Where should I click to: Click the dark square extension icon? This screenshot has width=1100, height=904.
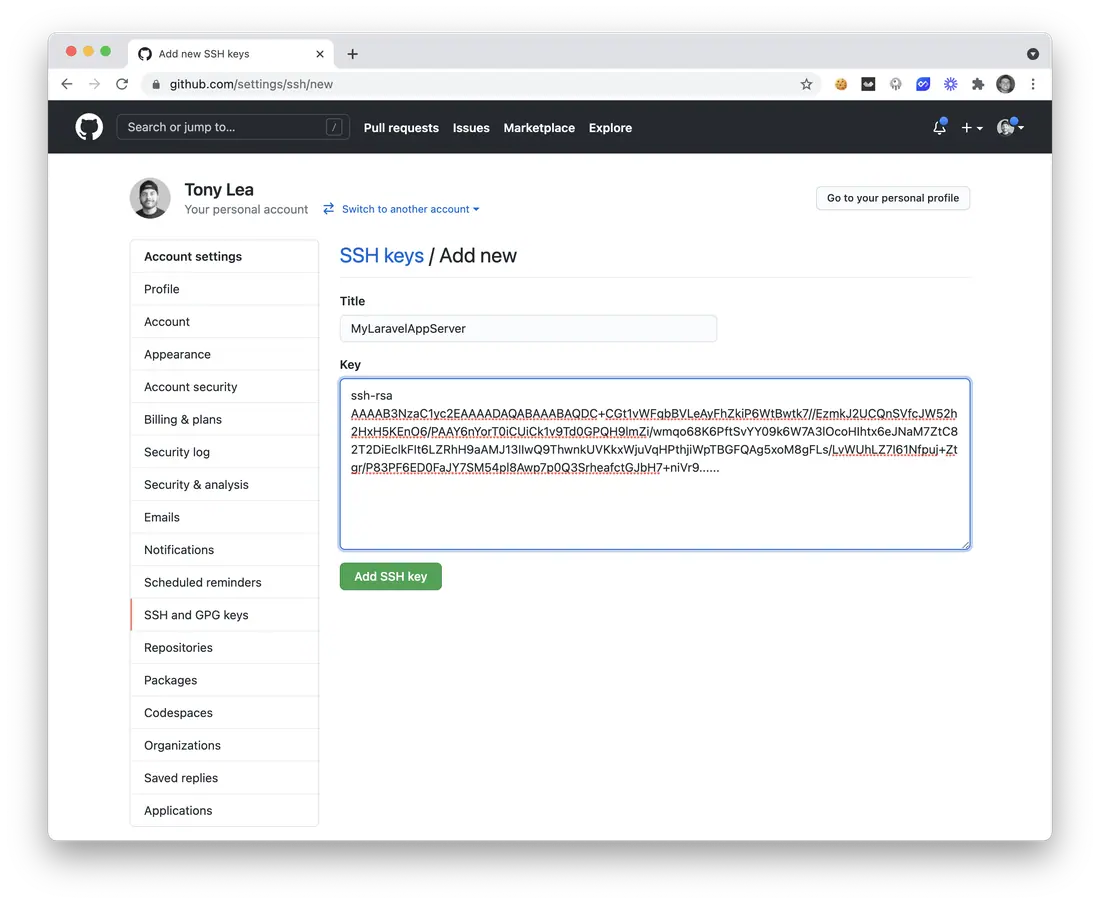click(x=868, y=84)
